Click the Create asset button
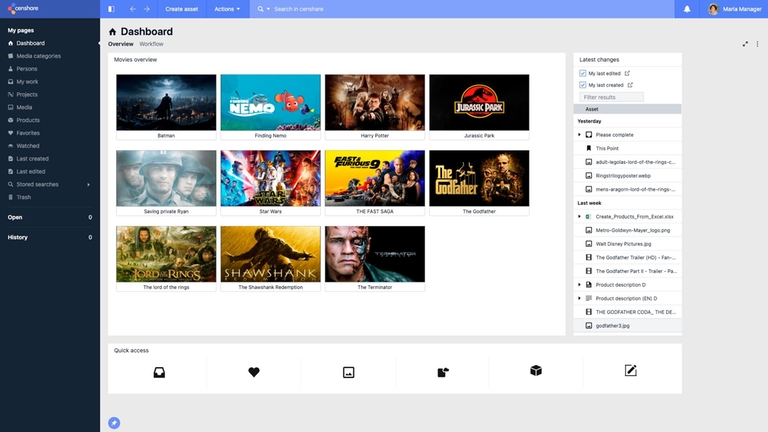The image size is (768, 432). point(182,9)
